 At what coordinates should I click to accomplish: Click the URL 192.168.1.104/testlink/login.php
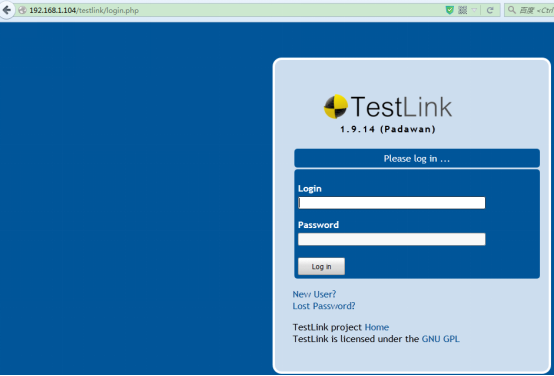click(84, 10)
